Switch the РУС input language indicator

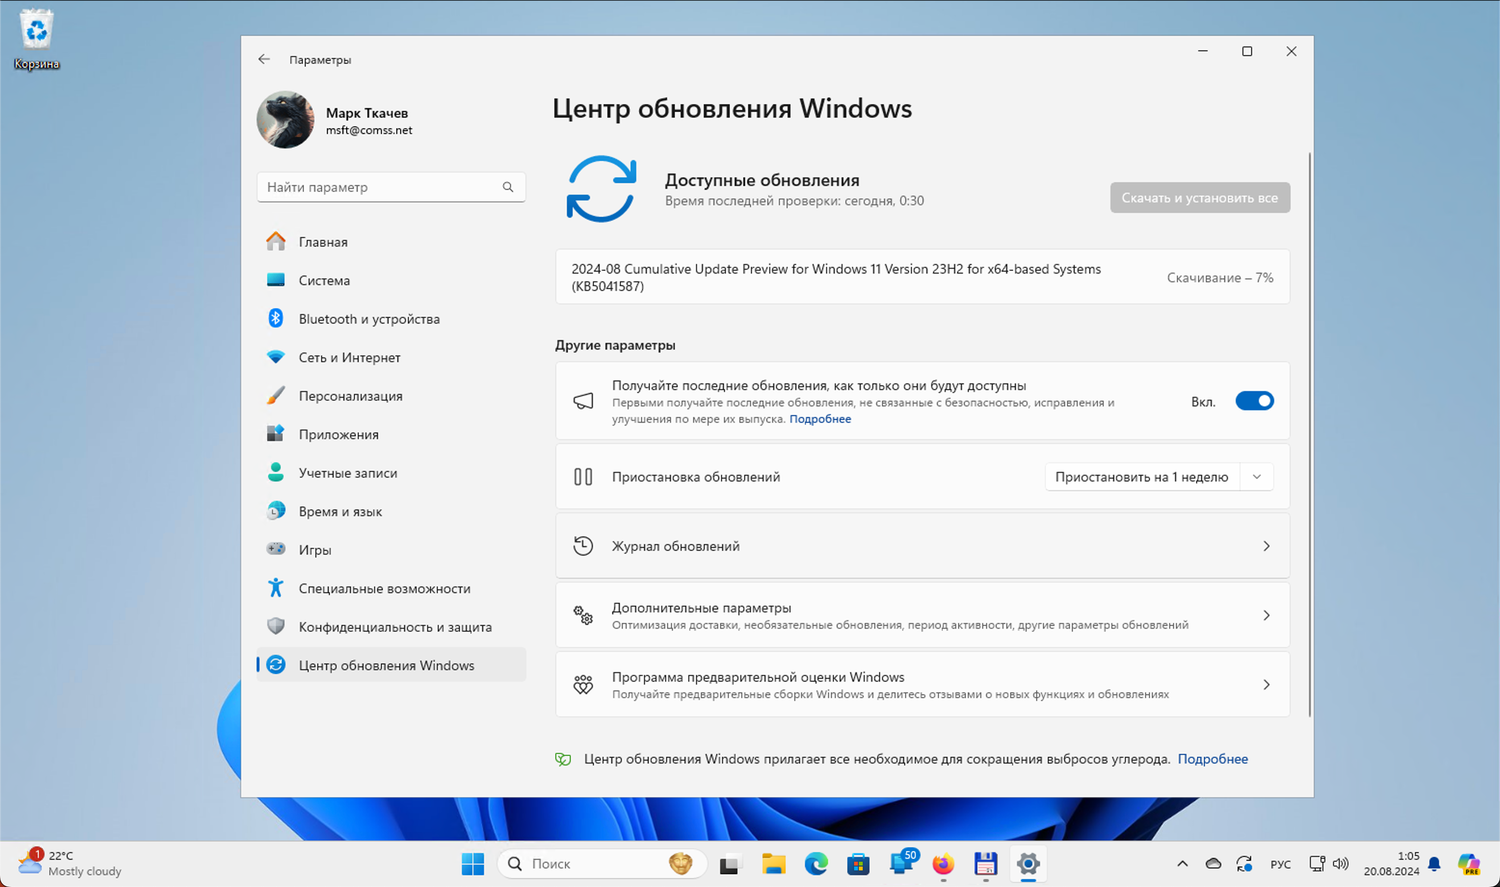click(x=1281, y=864)
